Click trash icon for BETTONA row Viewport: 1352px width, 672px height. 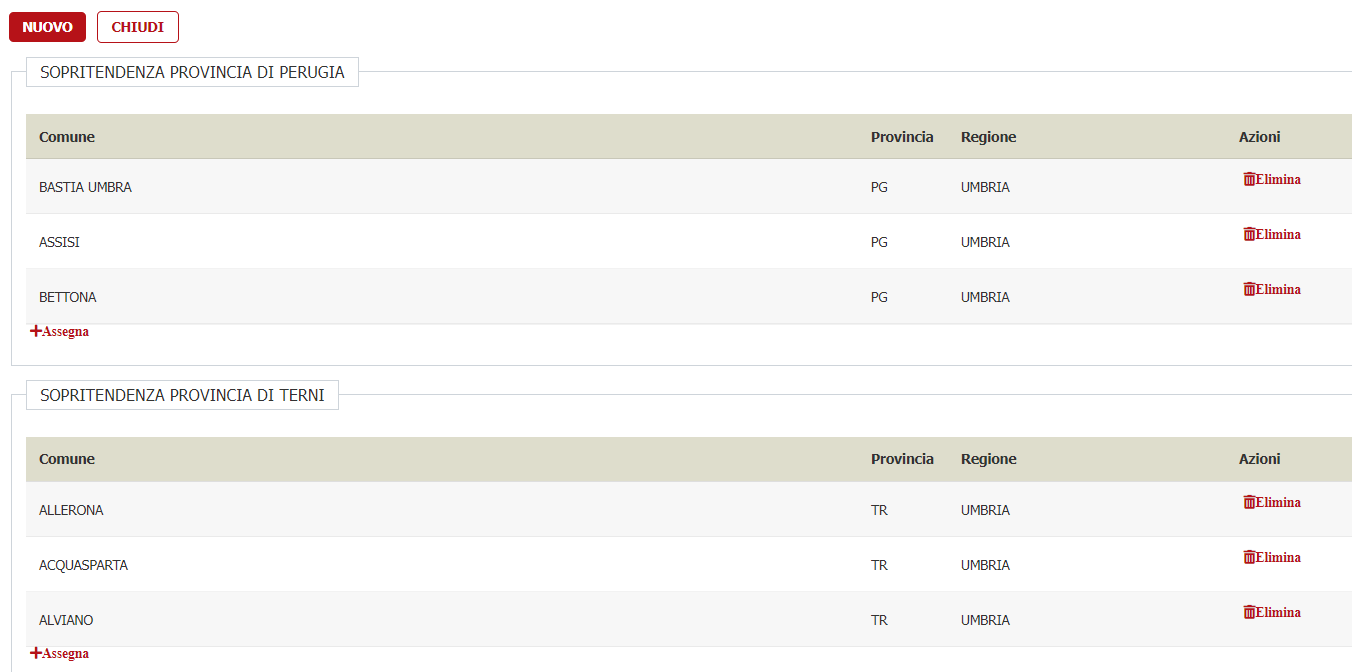[x=1249, y=290]
